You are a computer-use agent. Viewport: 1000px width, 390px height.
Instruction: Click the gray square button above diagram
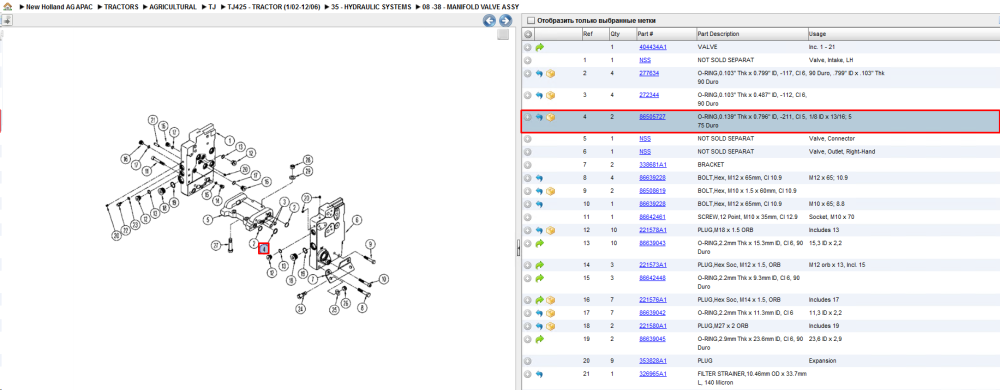point(503,34)
